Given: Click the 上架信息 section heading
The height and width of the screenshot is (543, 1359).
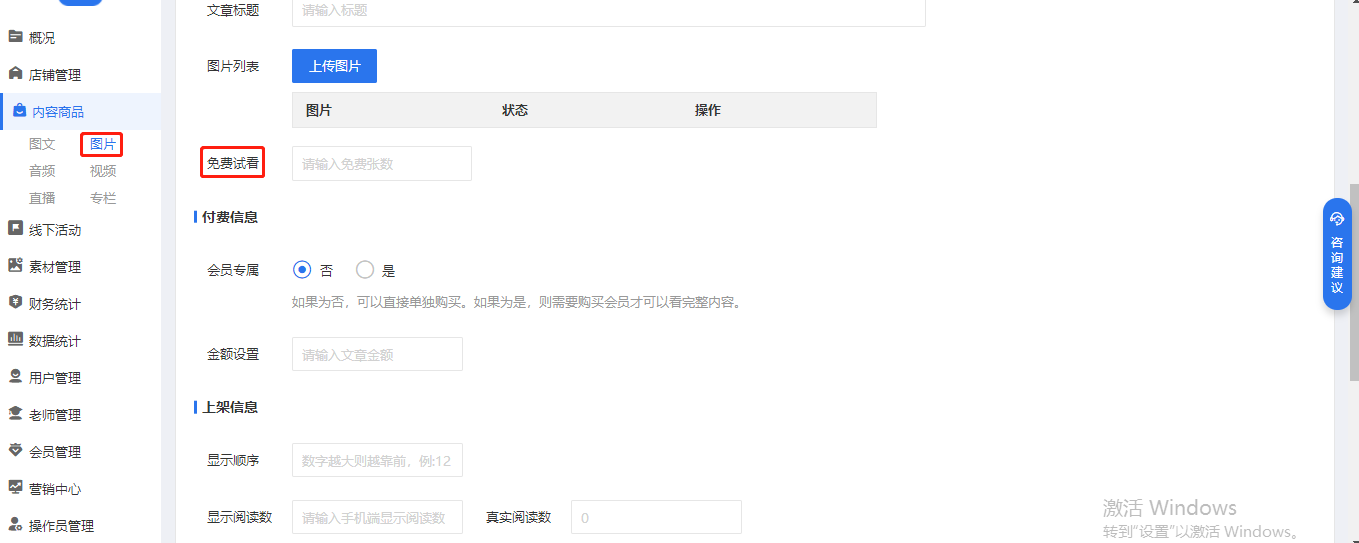Looking at the screenshot, I should click(x=230, y=407).
